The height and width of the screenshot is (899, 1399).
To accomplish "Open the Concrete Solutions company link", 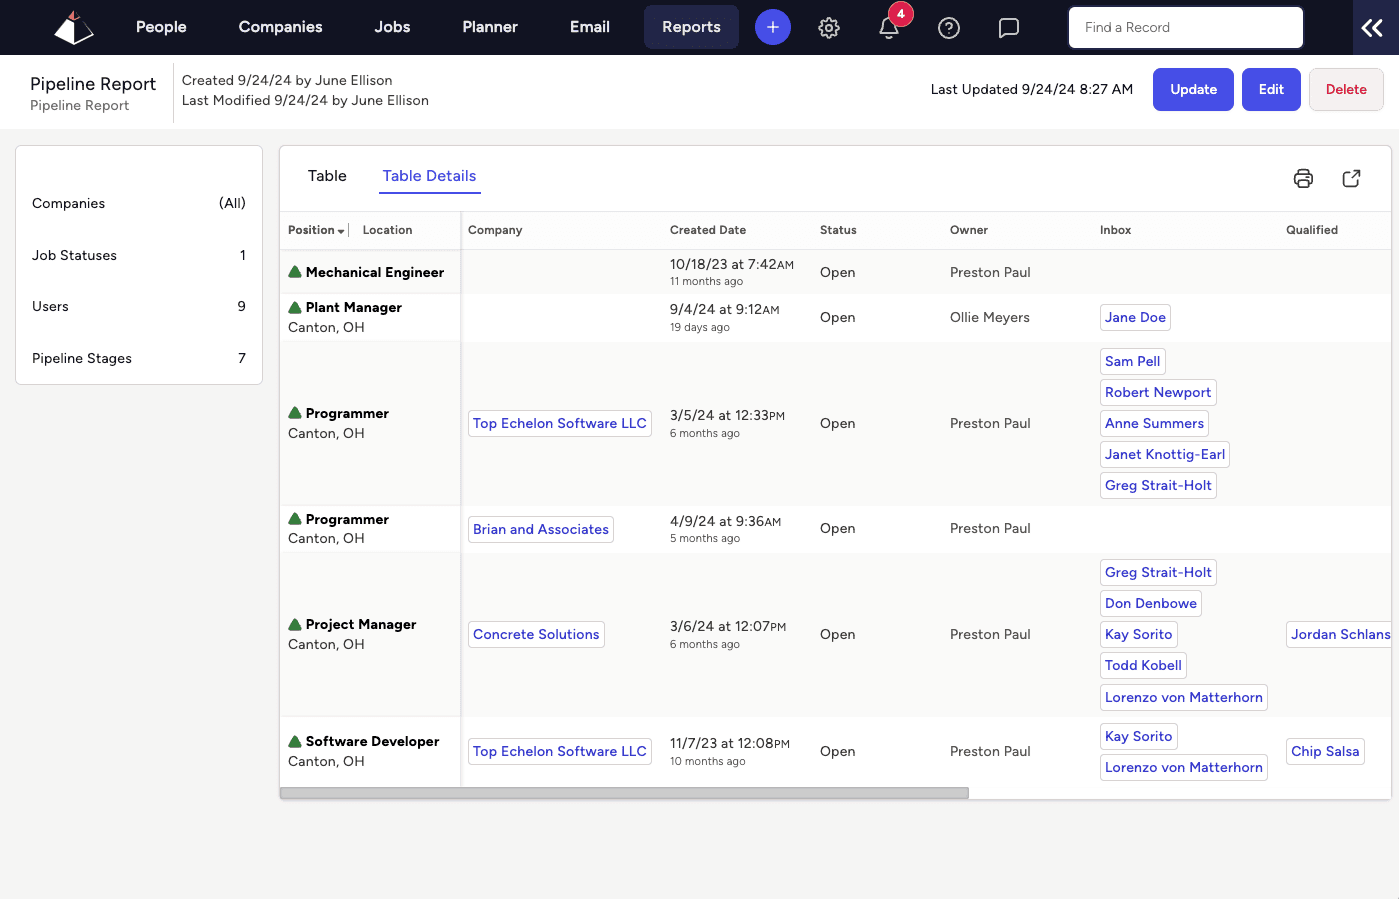I will (536, 634).
